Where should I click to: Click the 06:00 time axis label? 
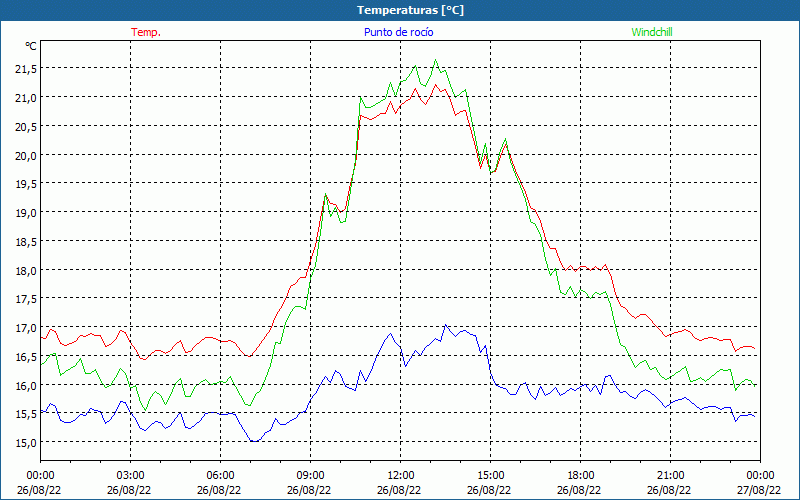pyautogui.click(x=220, y=476)
